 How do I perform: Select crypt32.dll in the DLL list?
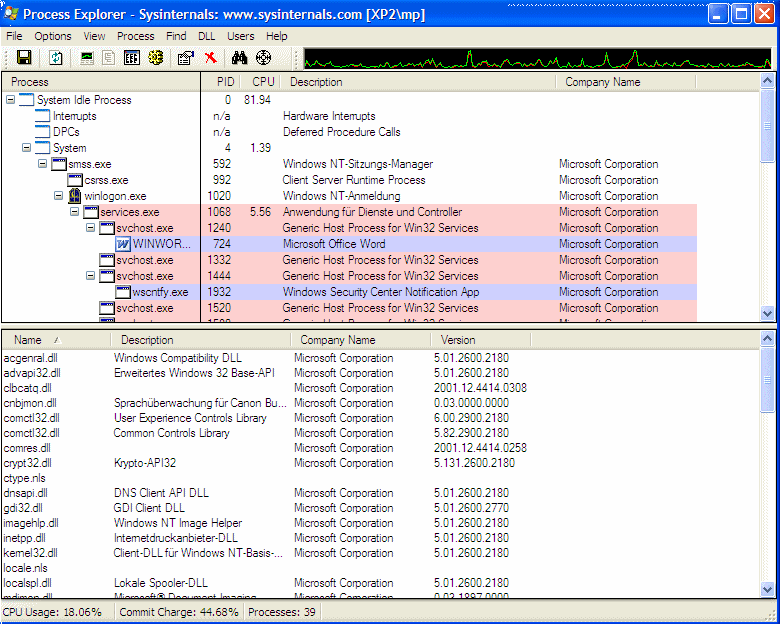click(x=27, y=463)
